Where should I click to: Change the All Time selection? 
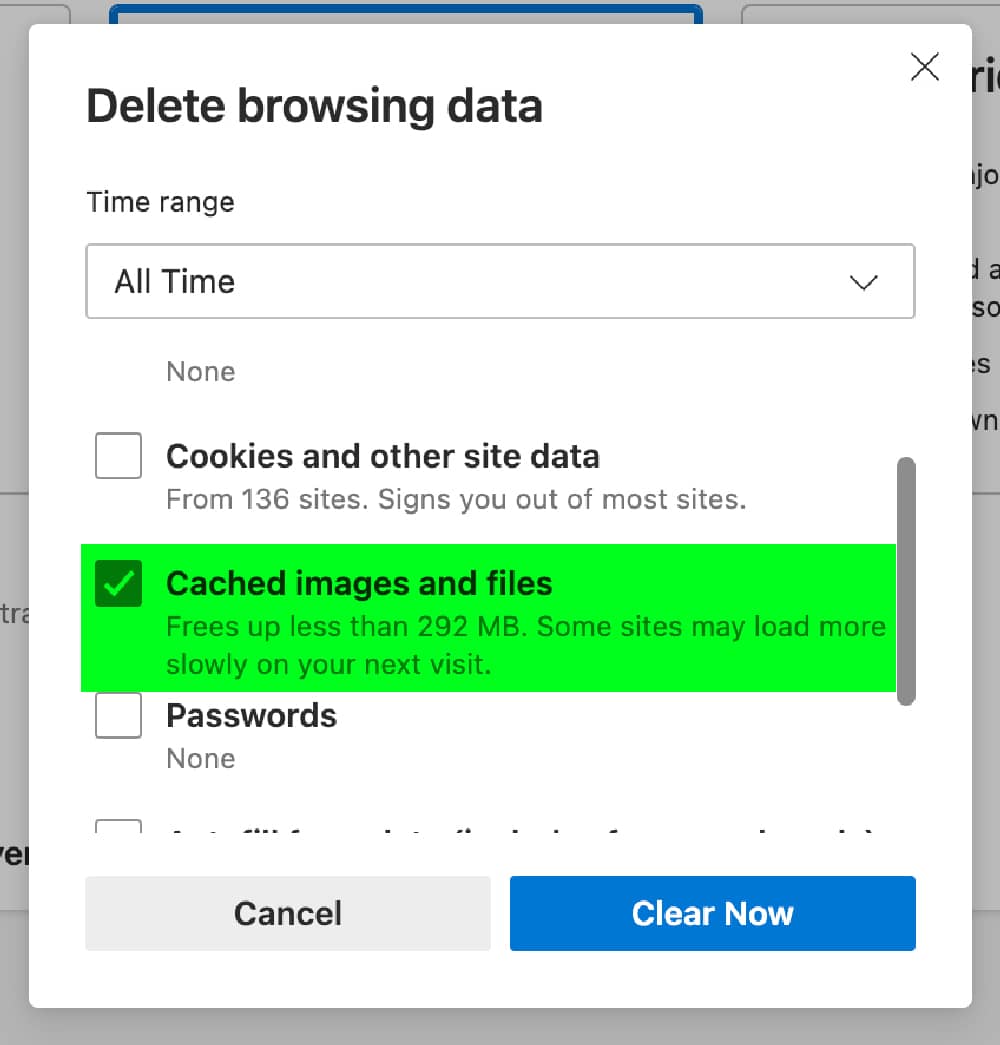tap(500, 282)
